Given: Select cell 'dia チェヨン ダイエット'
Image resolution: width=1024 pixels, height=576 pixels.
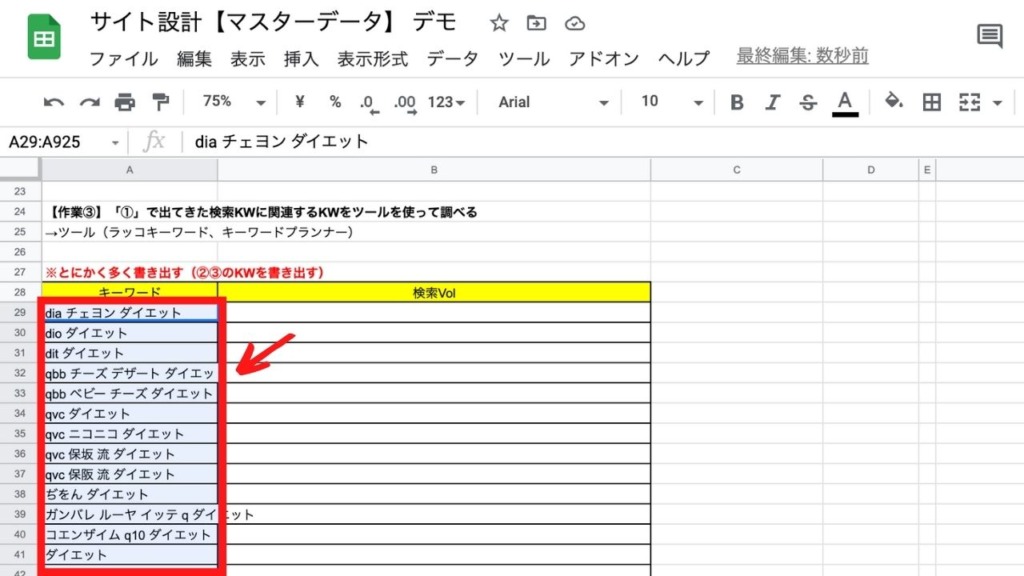Looking at the screenshot, I should 129,313.
